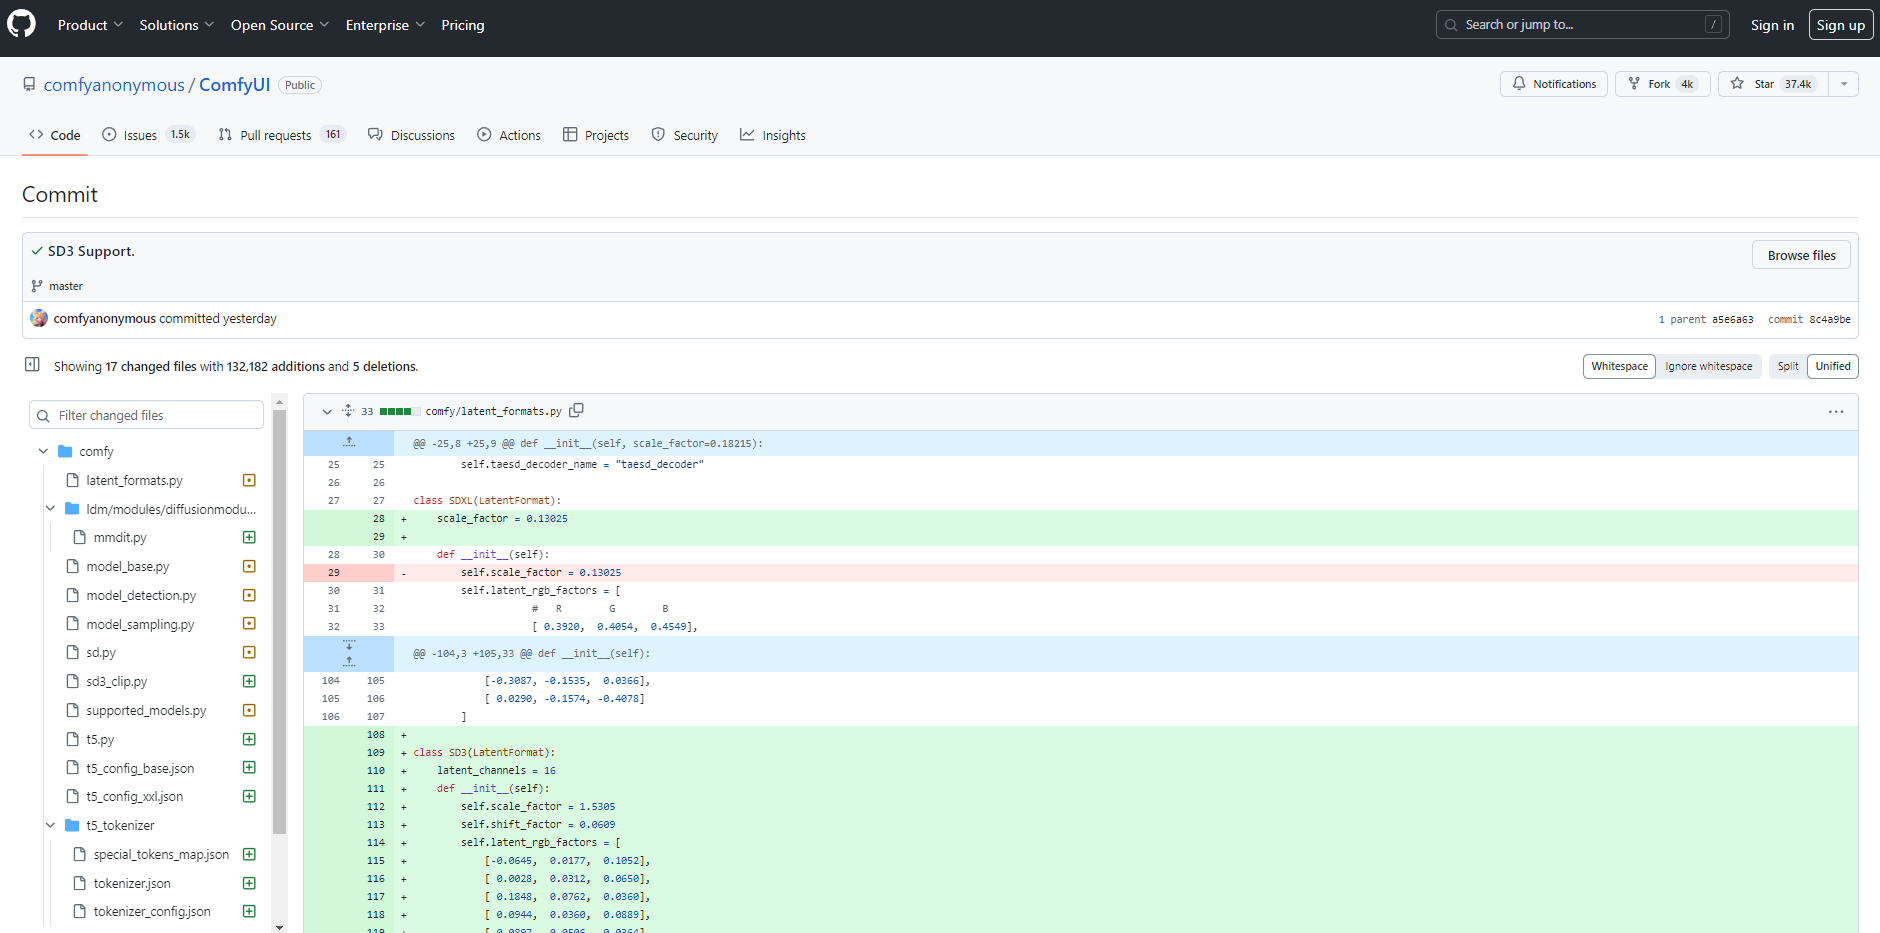The height and width of the screenshot is (933, 1880).
Task: Open the Product dropdown menu
Action: [x=90, y=25]
